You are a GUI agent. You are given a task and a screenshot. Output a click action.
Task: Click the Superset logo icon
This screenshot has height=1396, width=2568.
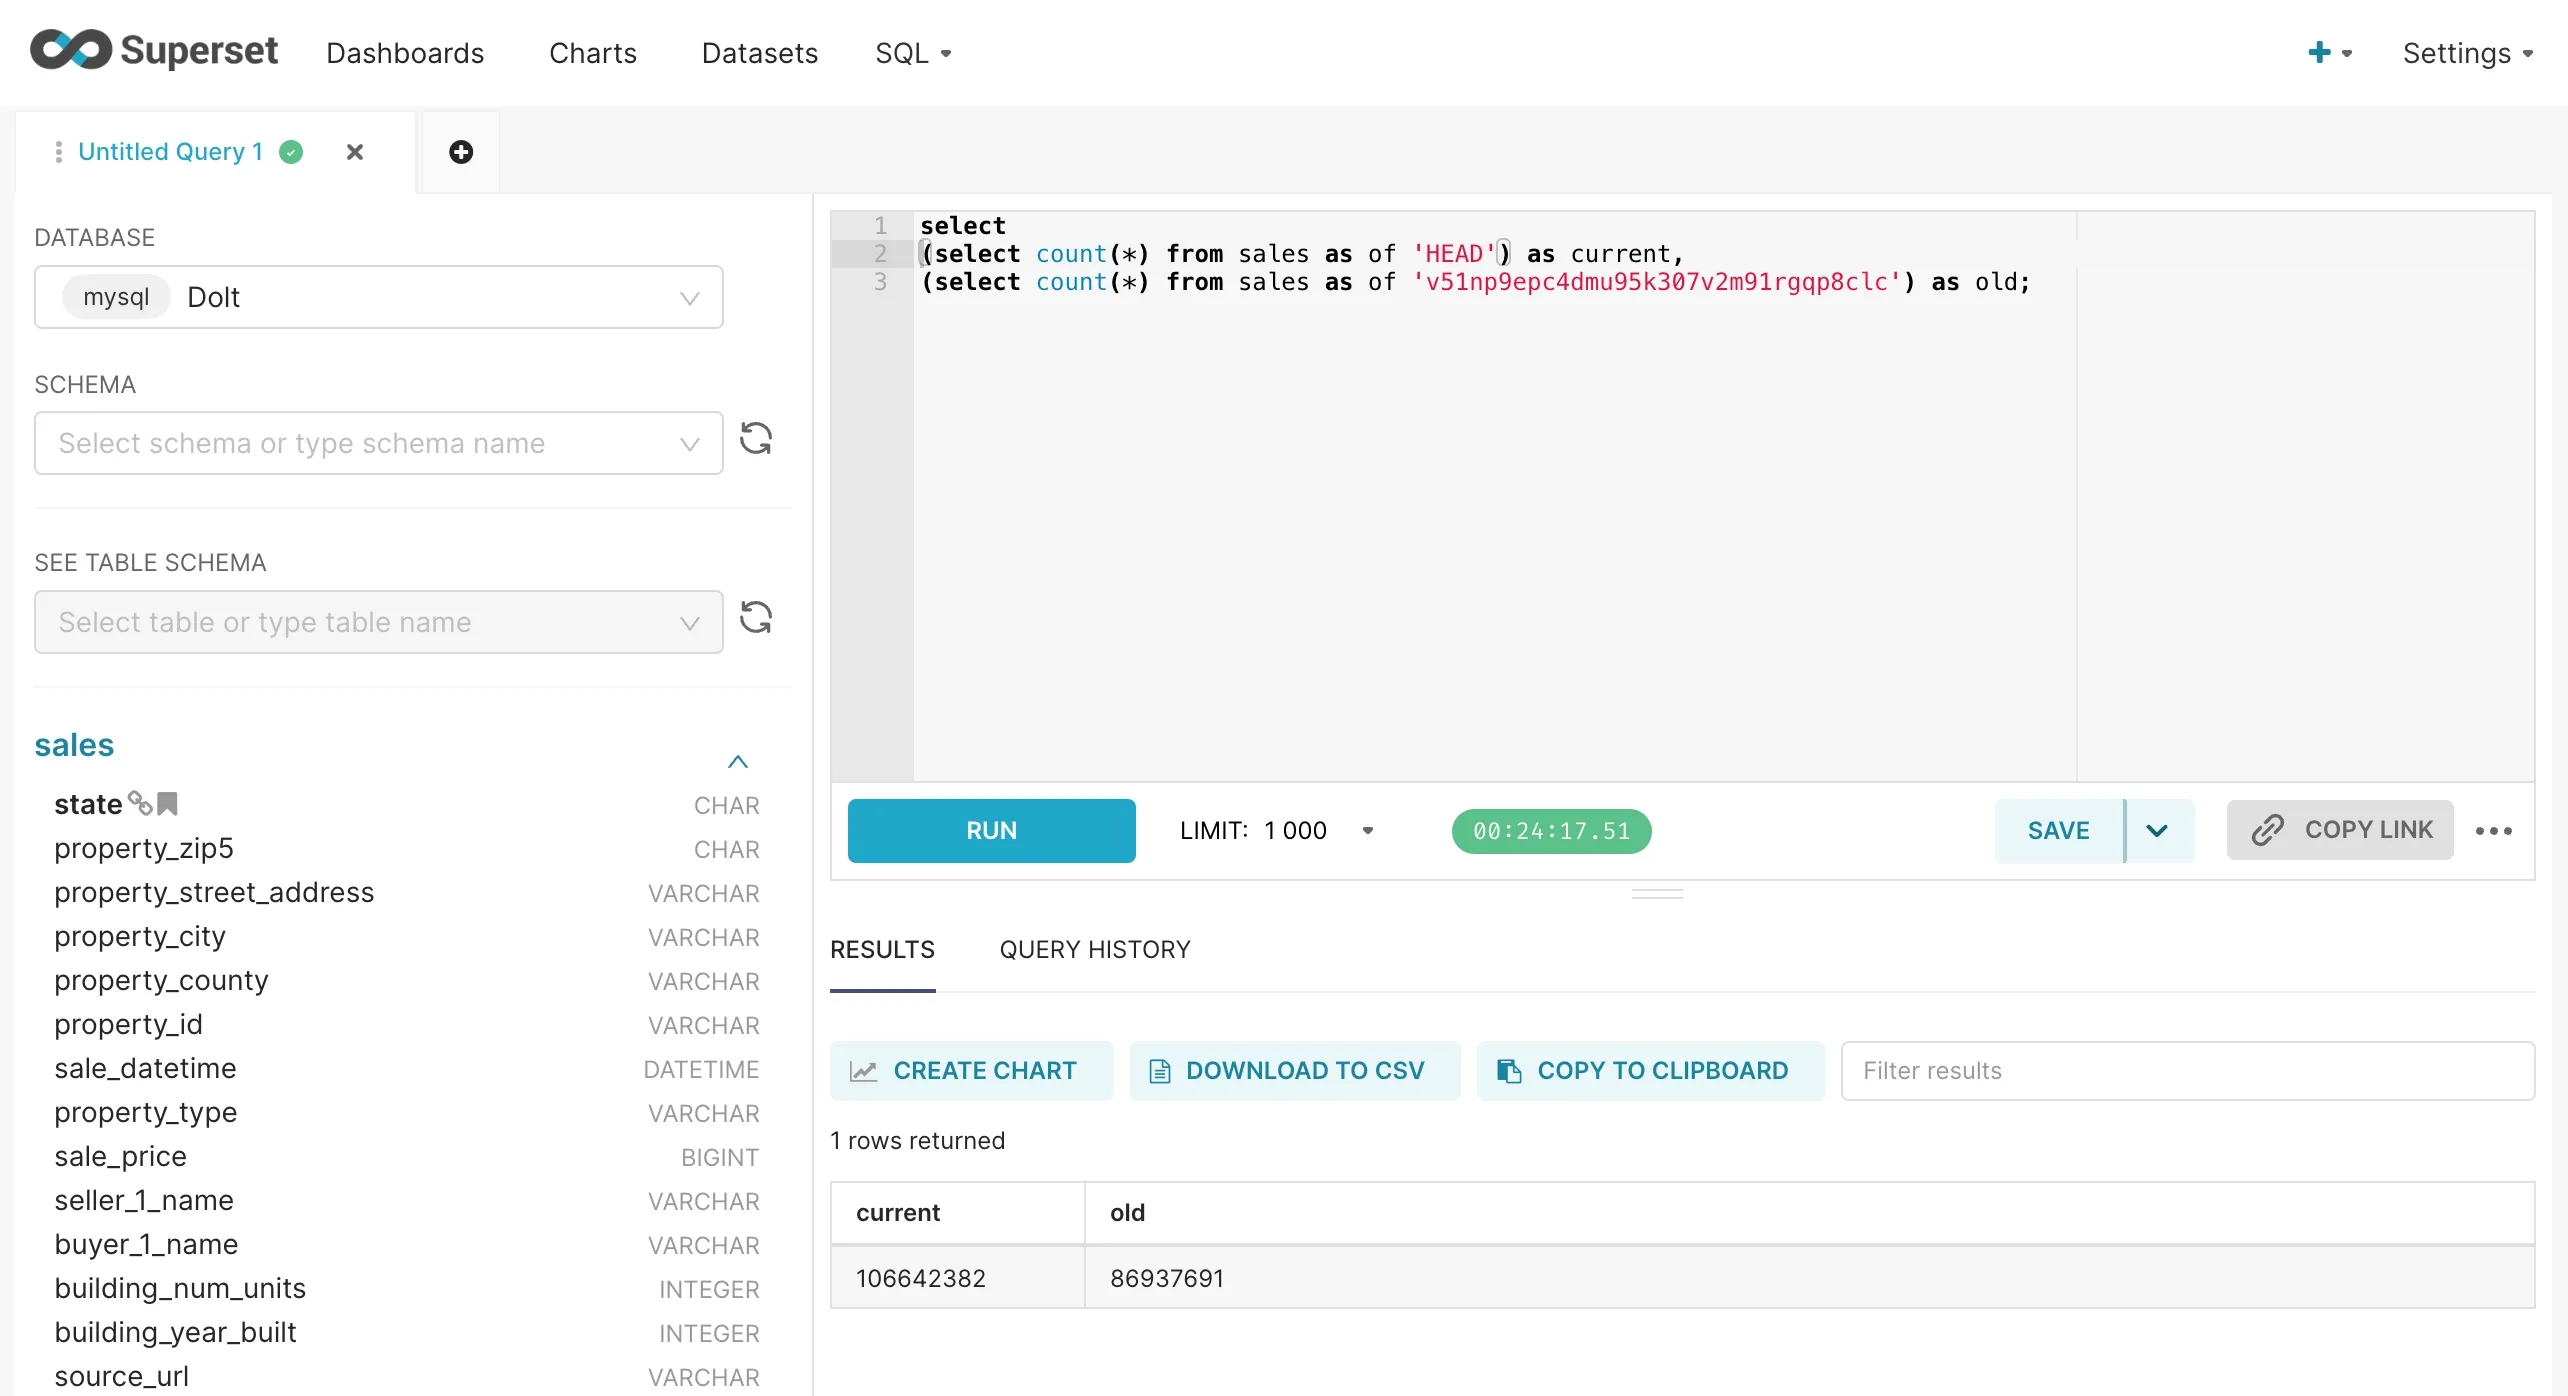click(x=70, y=50)
